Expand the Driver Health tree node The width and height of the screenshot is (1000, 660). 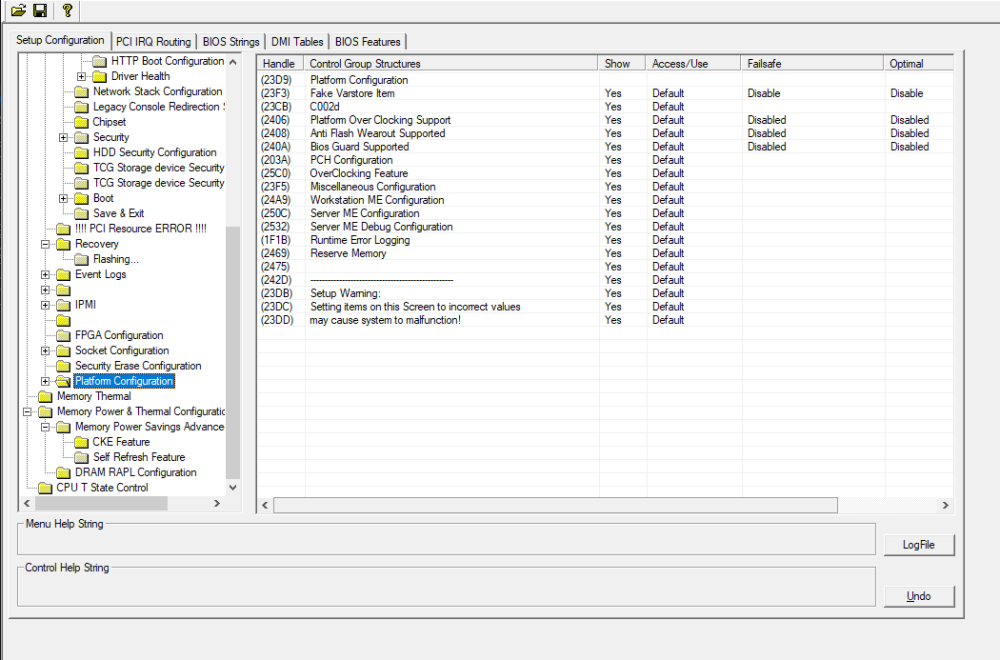tap(82, 77)
